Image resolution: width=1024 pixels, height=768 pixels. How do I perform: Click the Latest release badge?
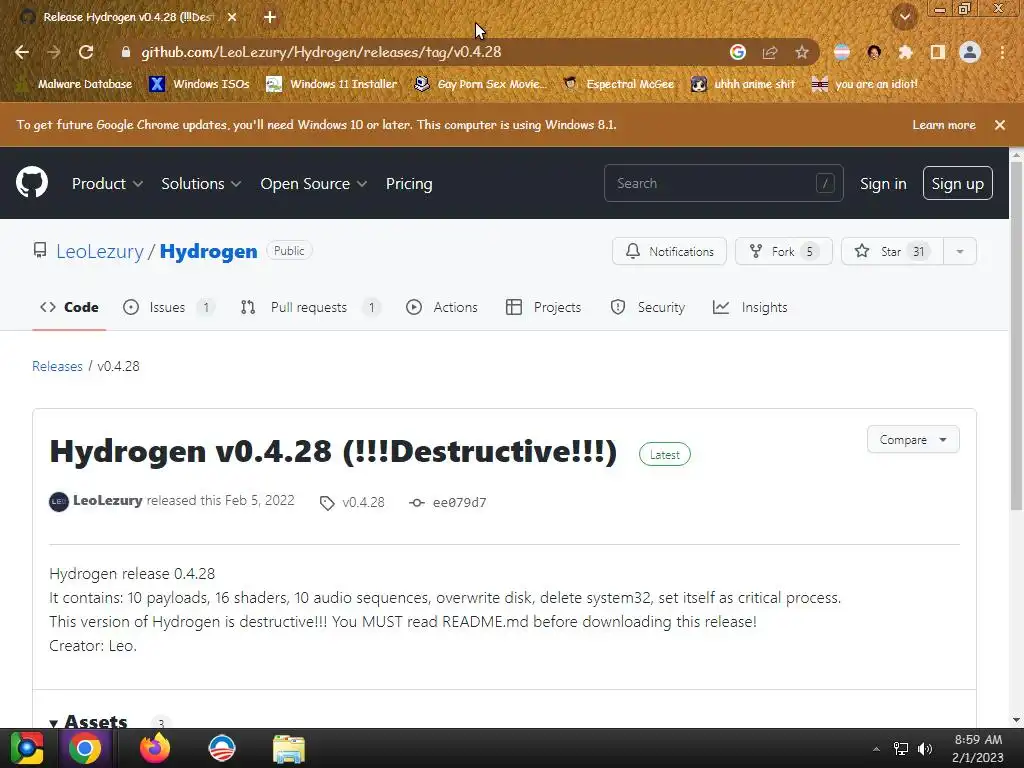(664, 455)
